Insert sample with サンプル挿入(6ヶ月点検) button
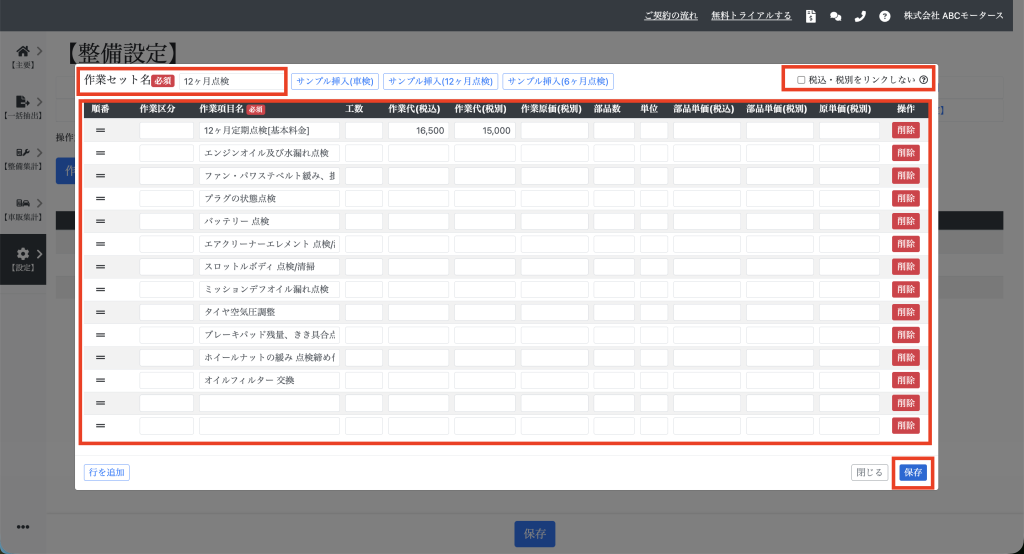This screenshot has height=554, width=1024. point(558,81)
